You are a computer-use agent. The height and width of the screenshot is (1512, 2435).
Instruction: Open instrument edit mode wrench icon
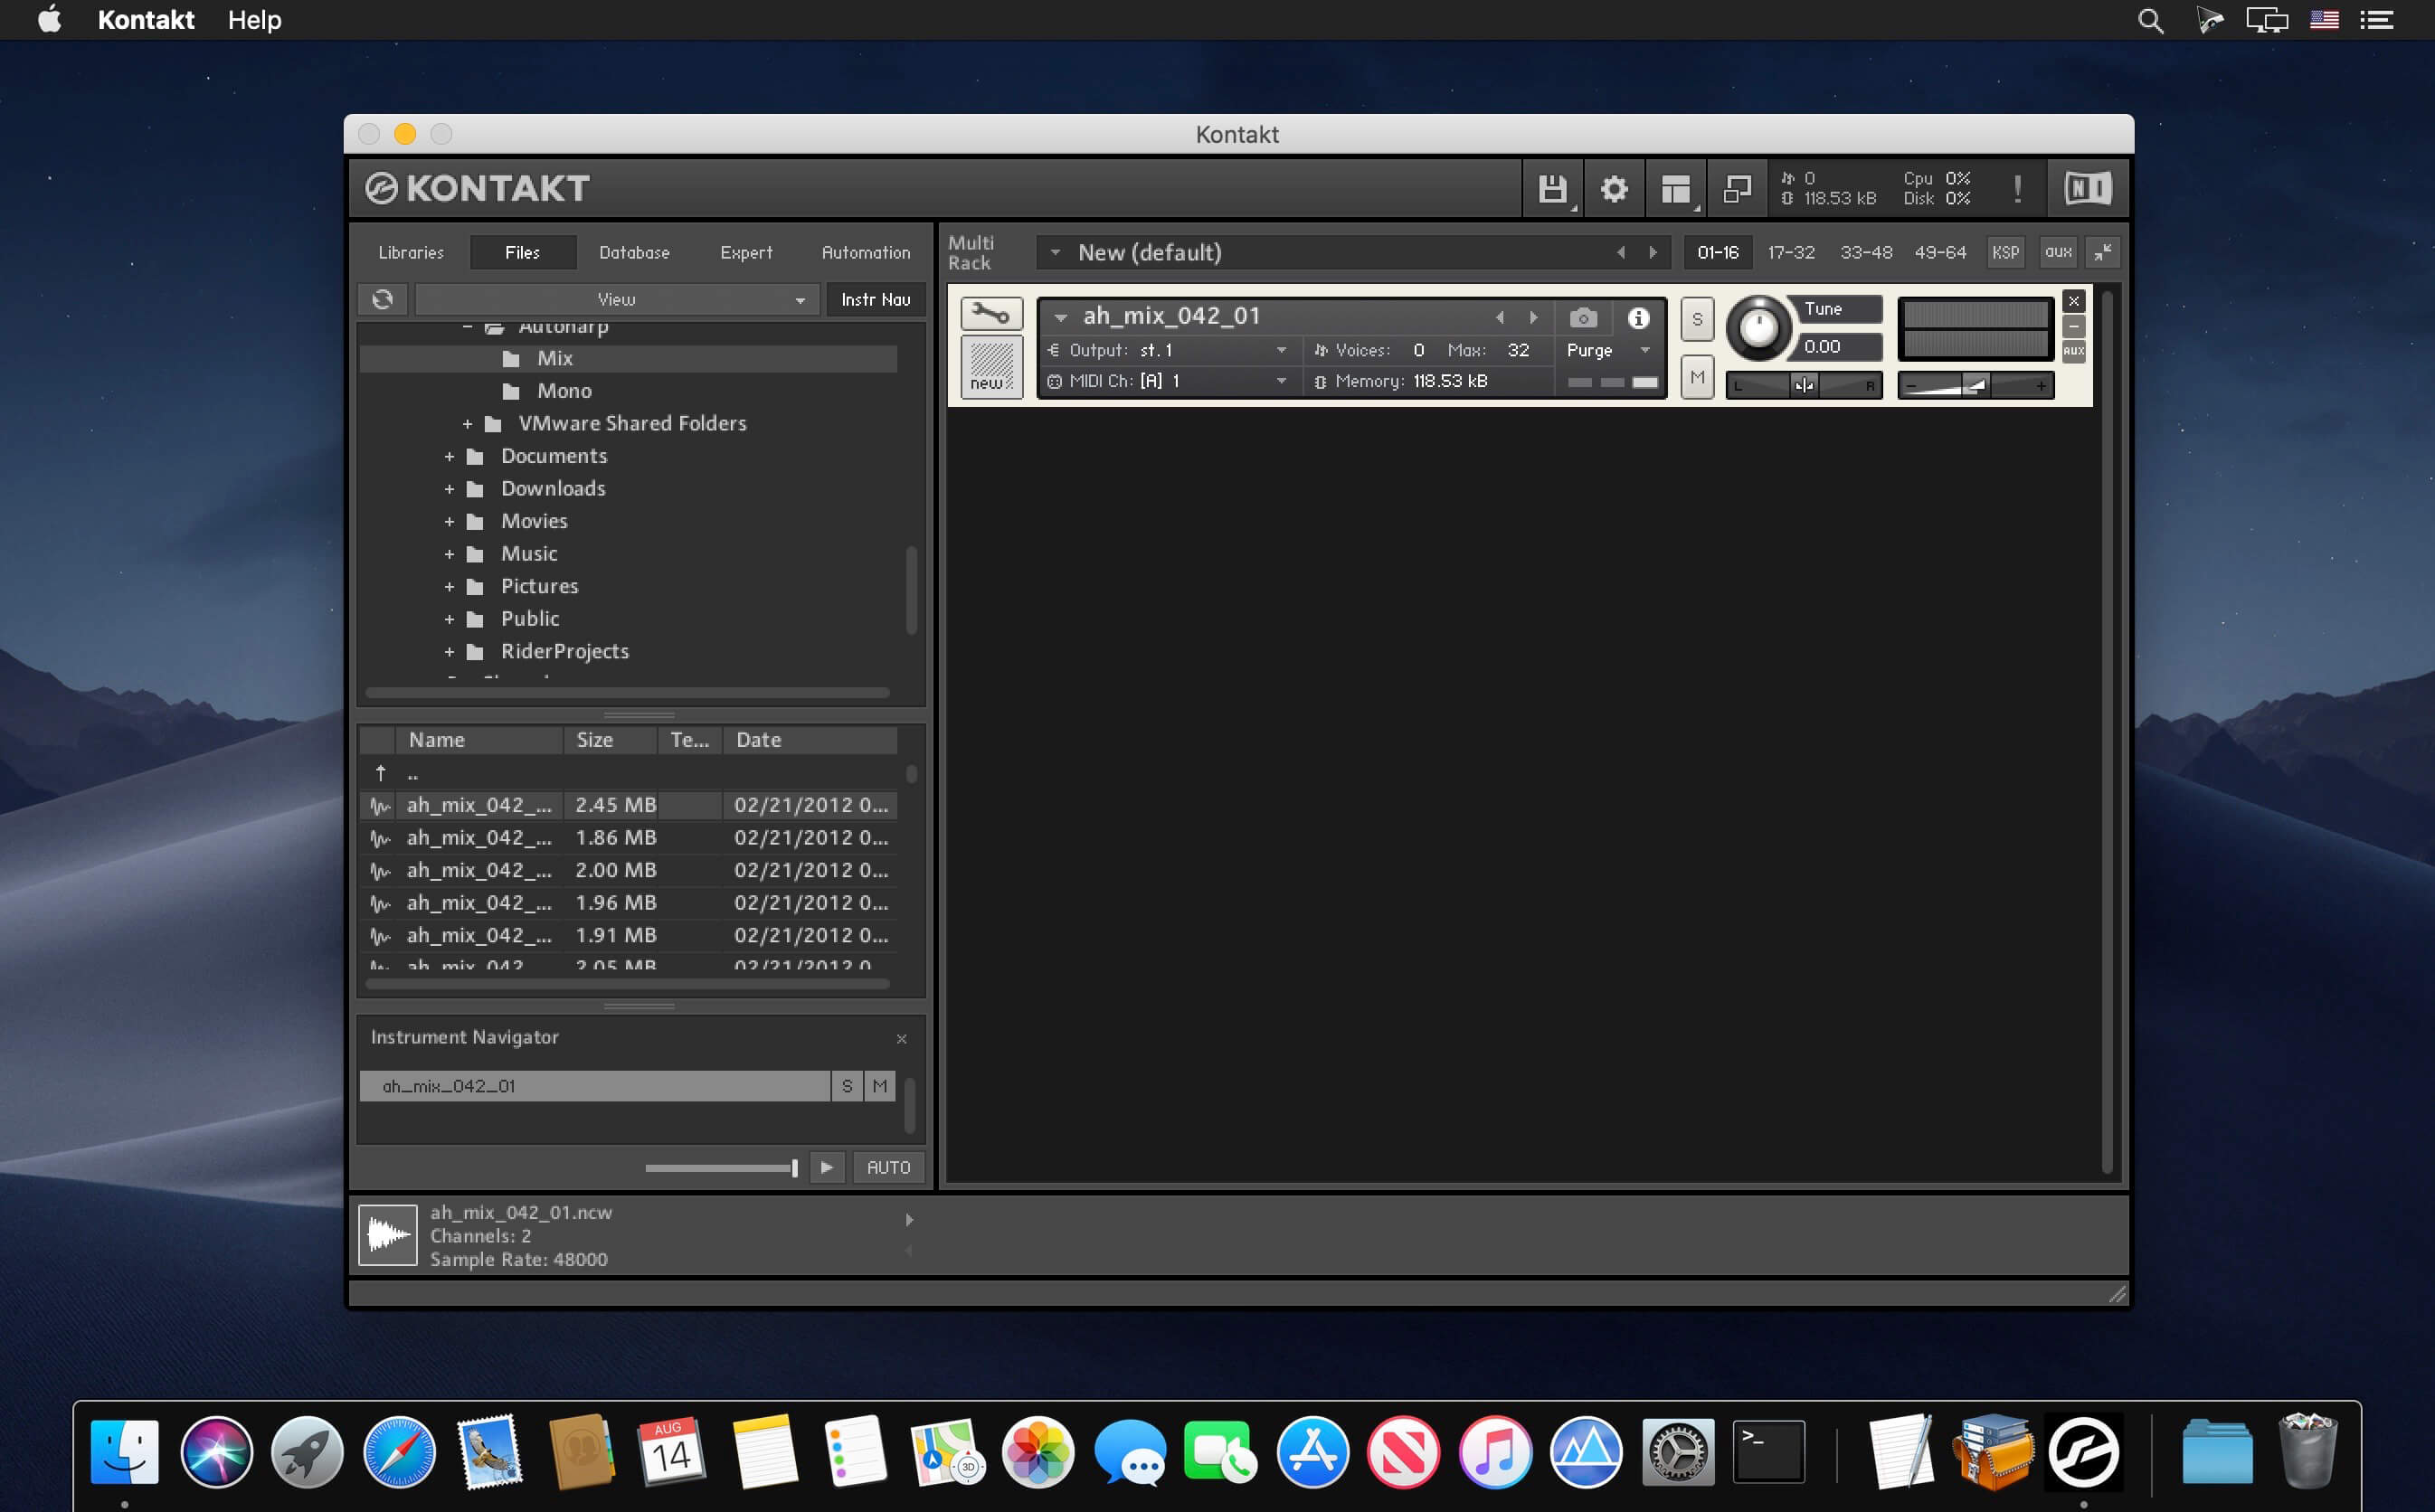(991, 314)
